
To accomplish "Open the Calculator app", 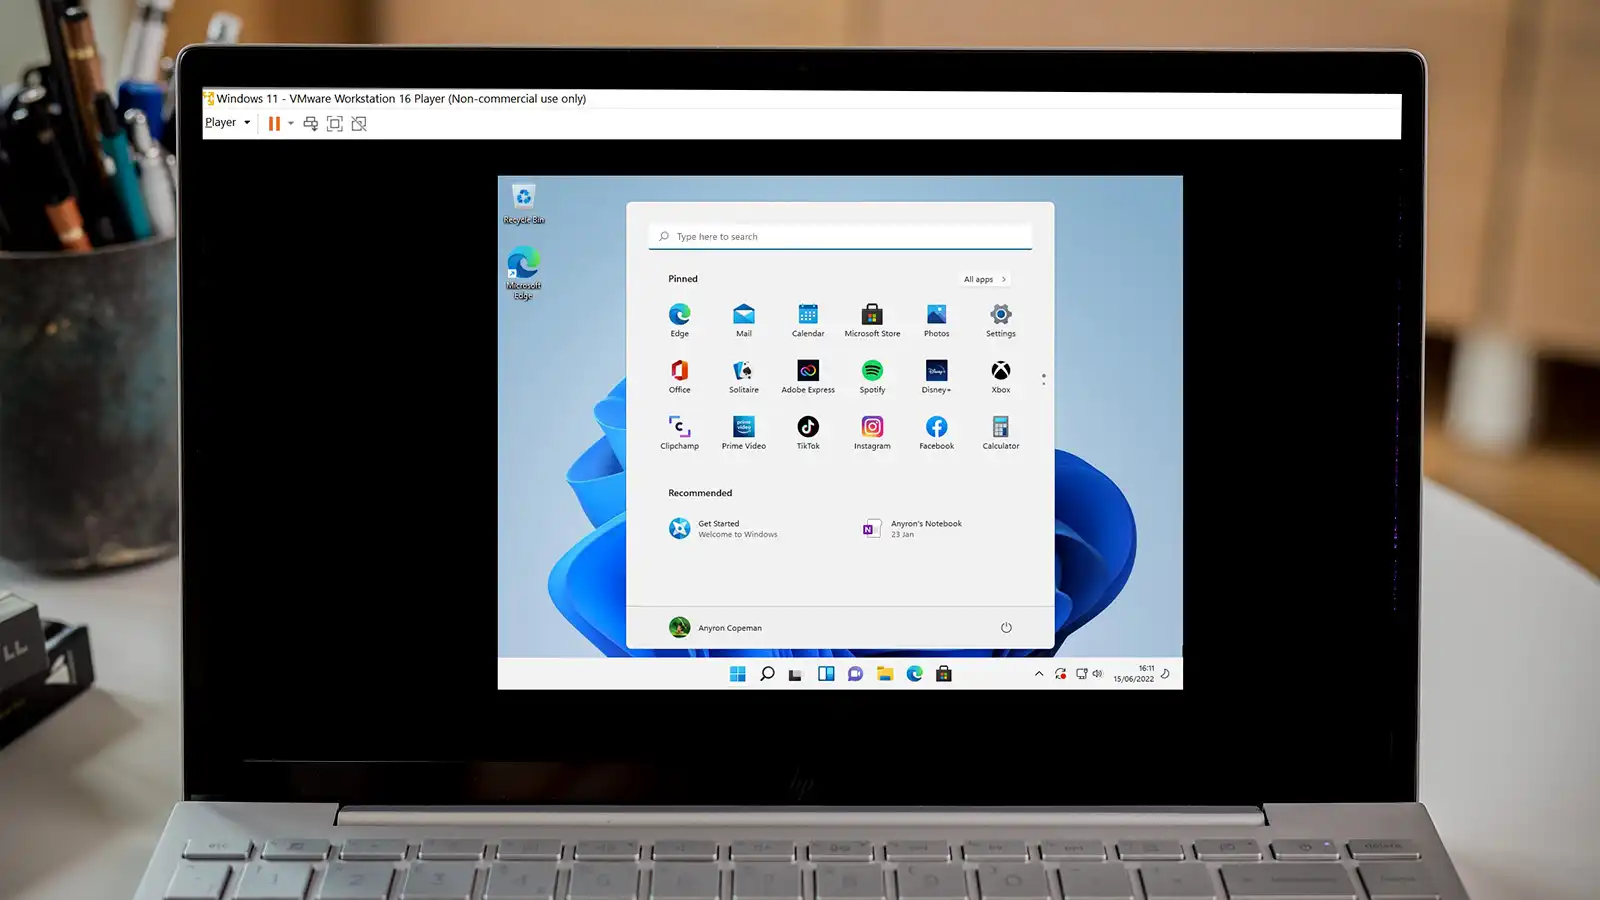I will click(x=1000, y=428).
